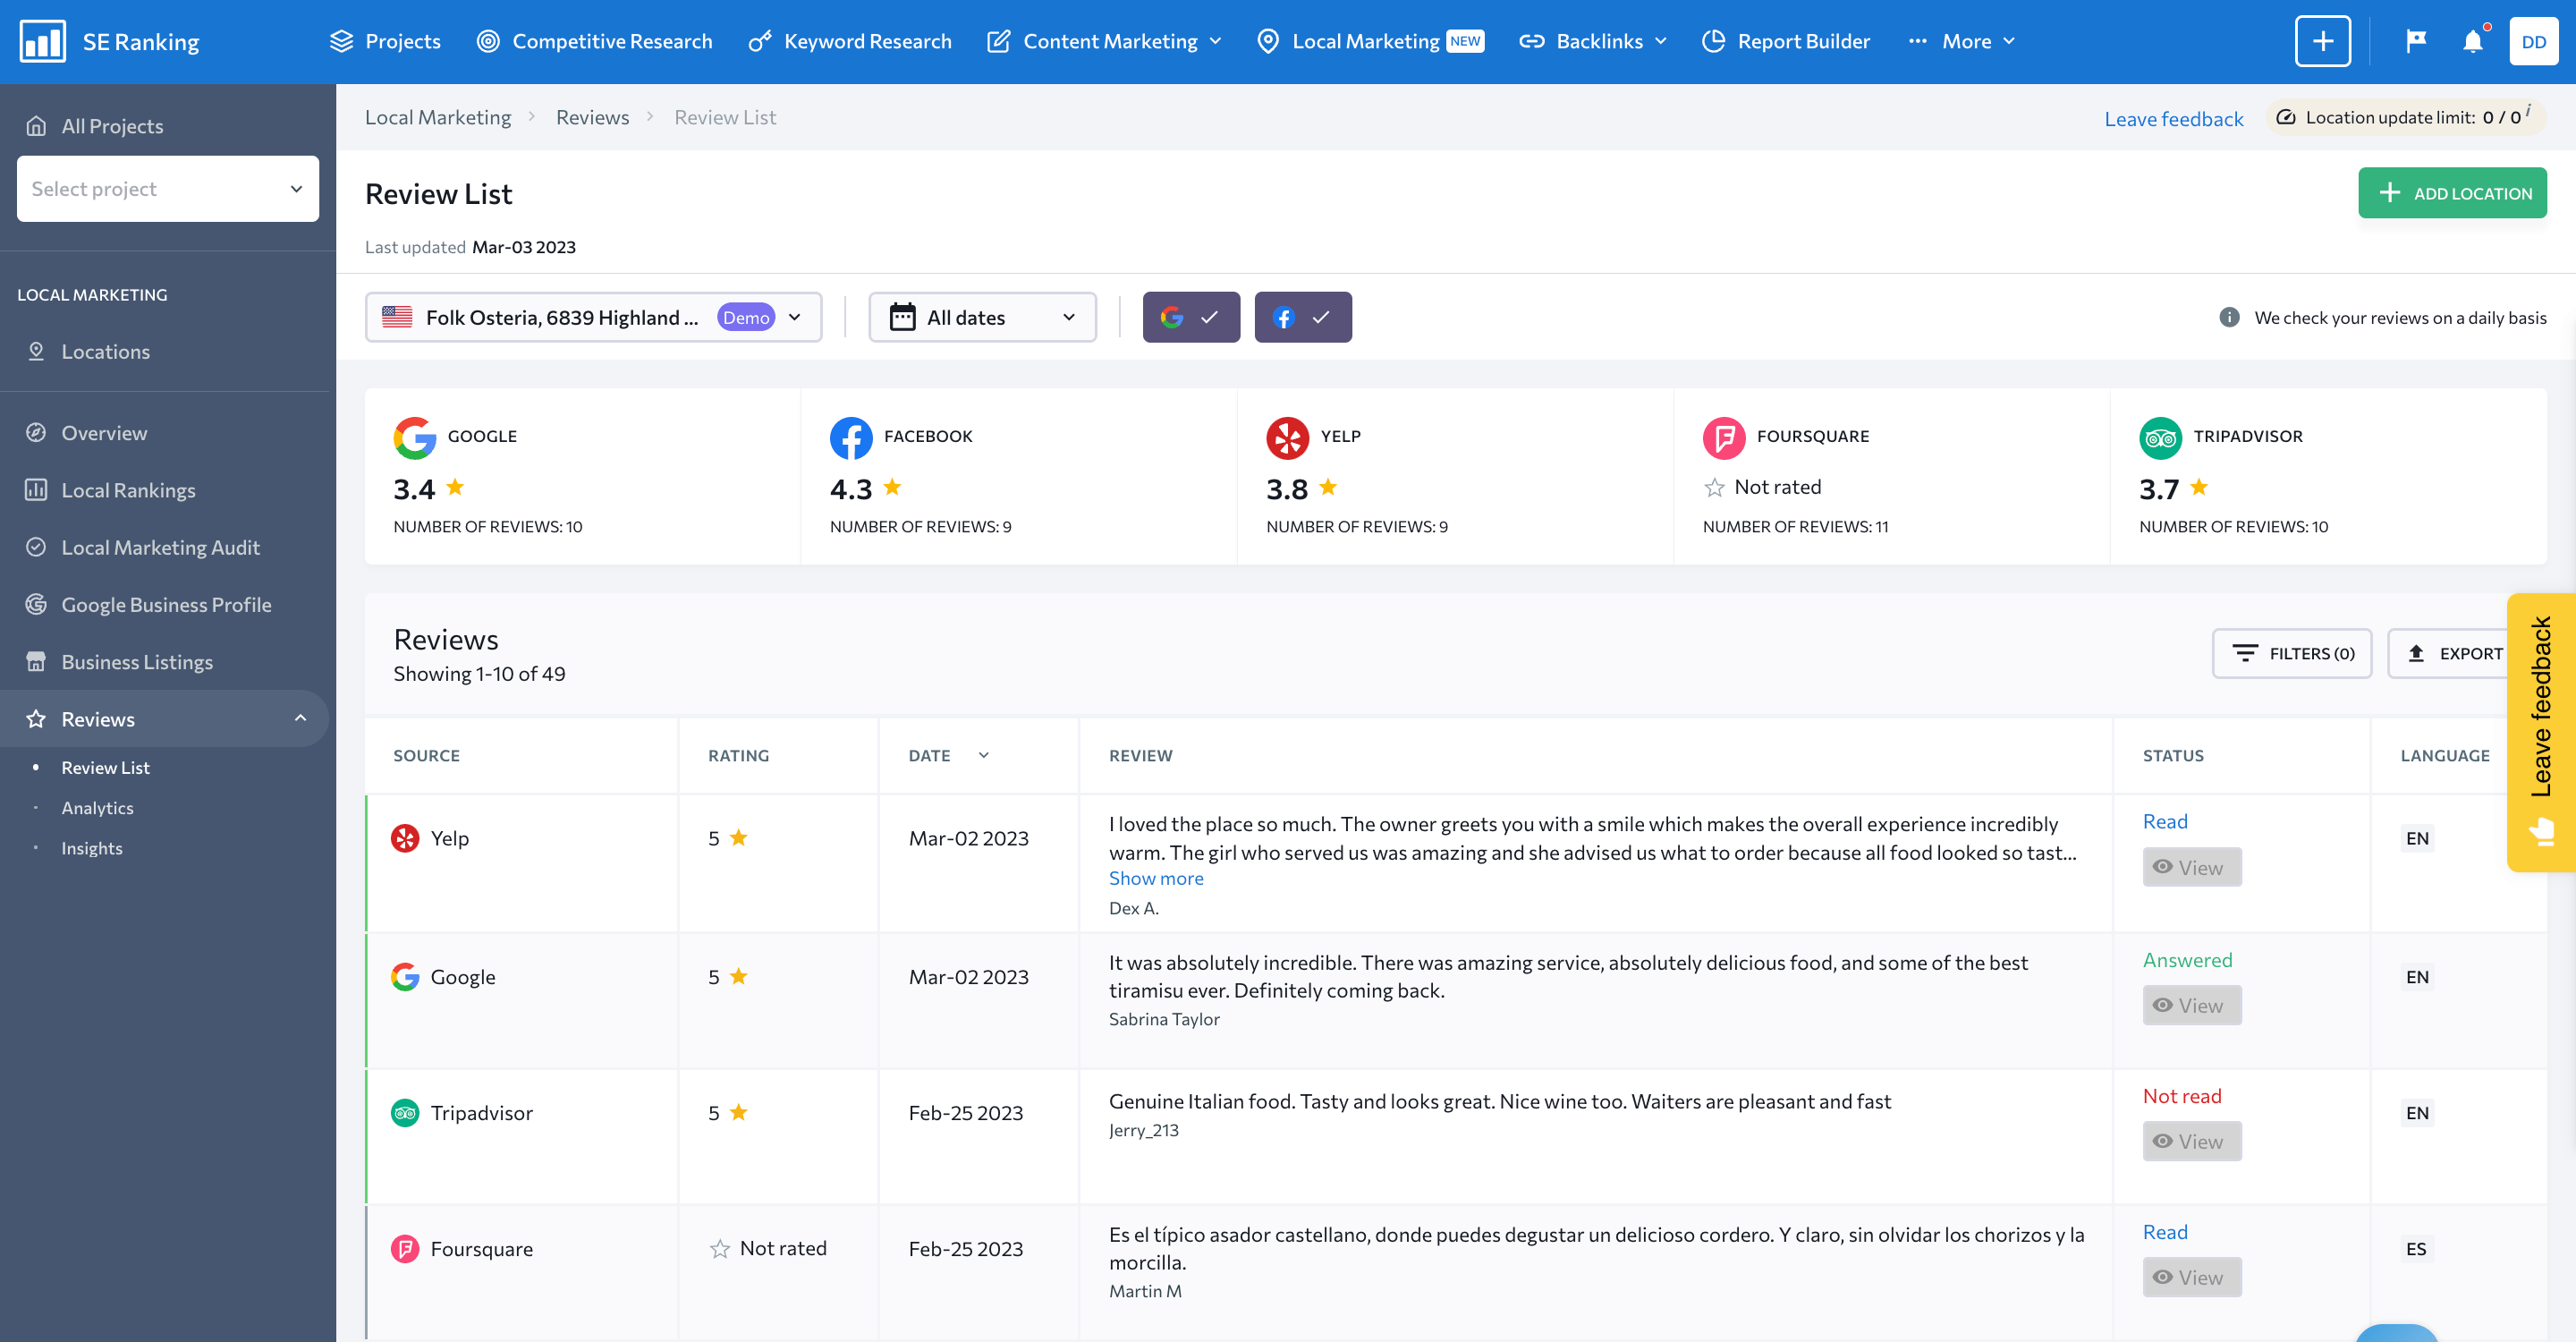The width and height of the screenshot is (2576, 1342).
Task: Open the All dates dropdown
Action: click(982, 317)
